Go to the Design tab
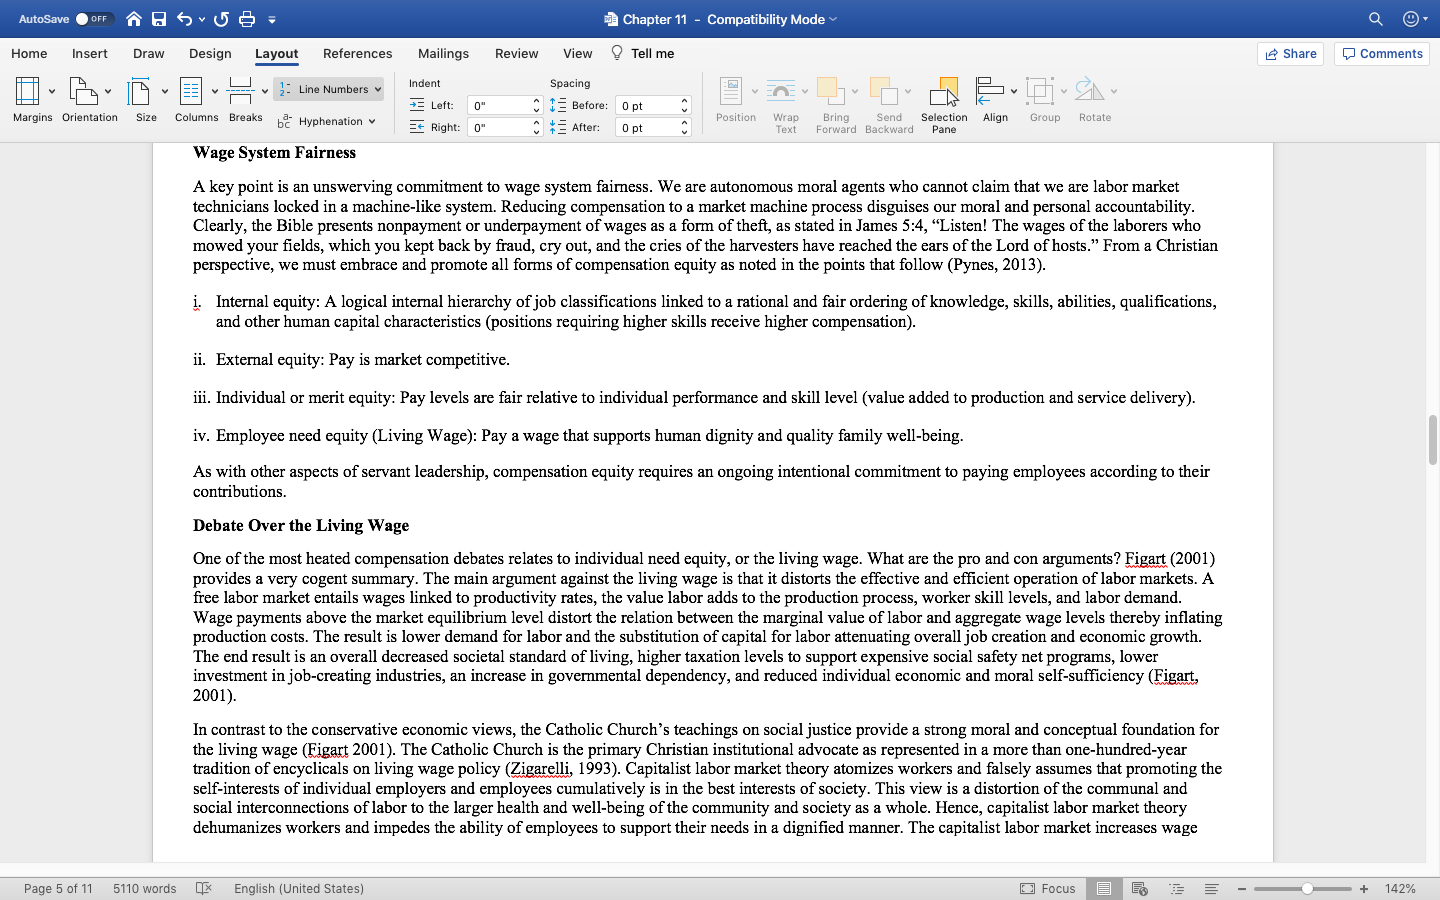This screenshot has height=900, width=1440. click(x=210, y=53)
